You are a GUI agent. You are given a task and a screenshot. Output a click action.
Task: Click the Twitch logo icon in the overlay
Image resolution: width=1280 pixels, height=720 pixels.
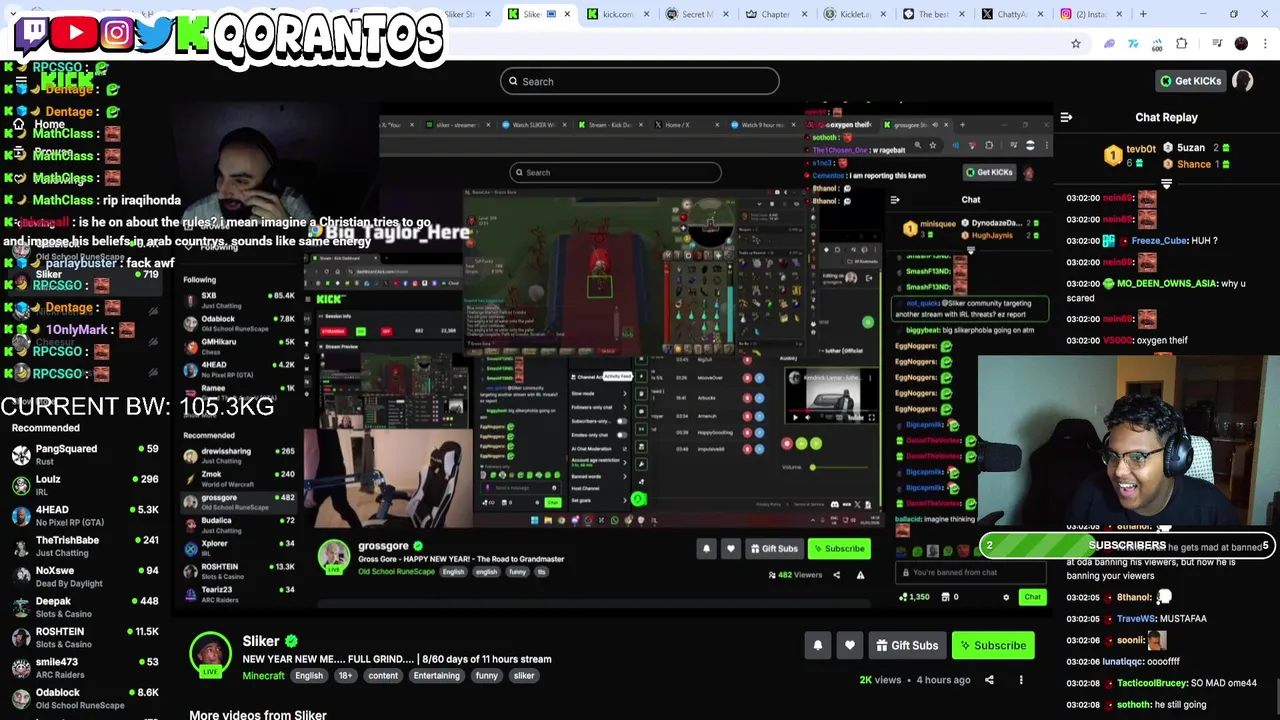tap(32, 33)
